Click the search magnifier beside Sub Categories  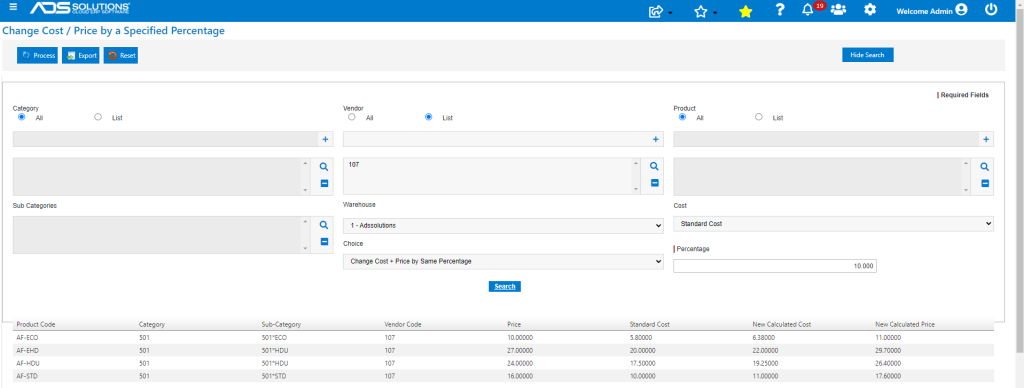(324, 225)
